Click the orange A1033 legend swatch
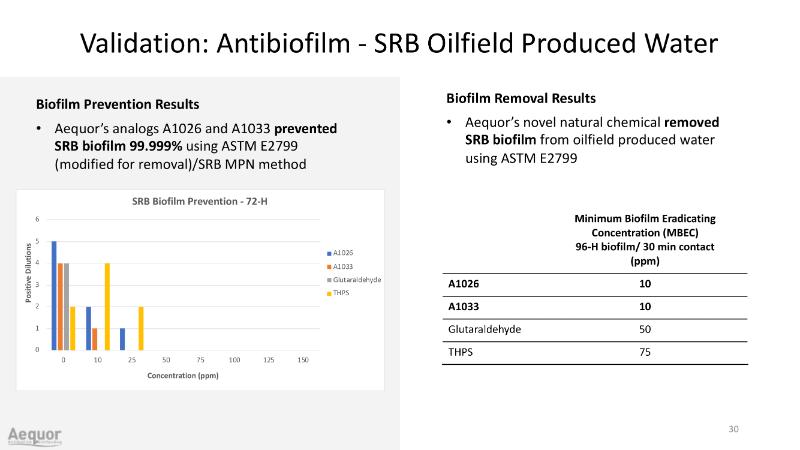This screenshot has width=800, height=450. click(329, 266)
